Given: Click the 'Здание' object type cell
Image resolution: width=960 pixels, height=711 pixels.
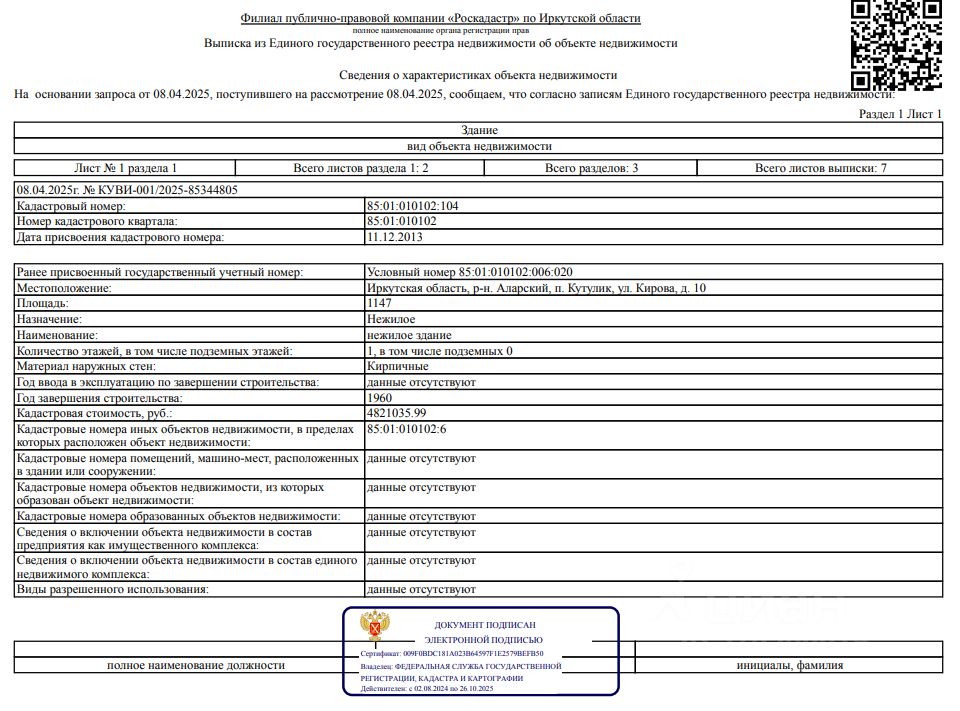Looking at the screenshot, I should point(479,130).
